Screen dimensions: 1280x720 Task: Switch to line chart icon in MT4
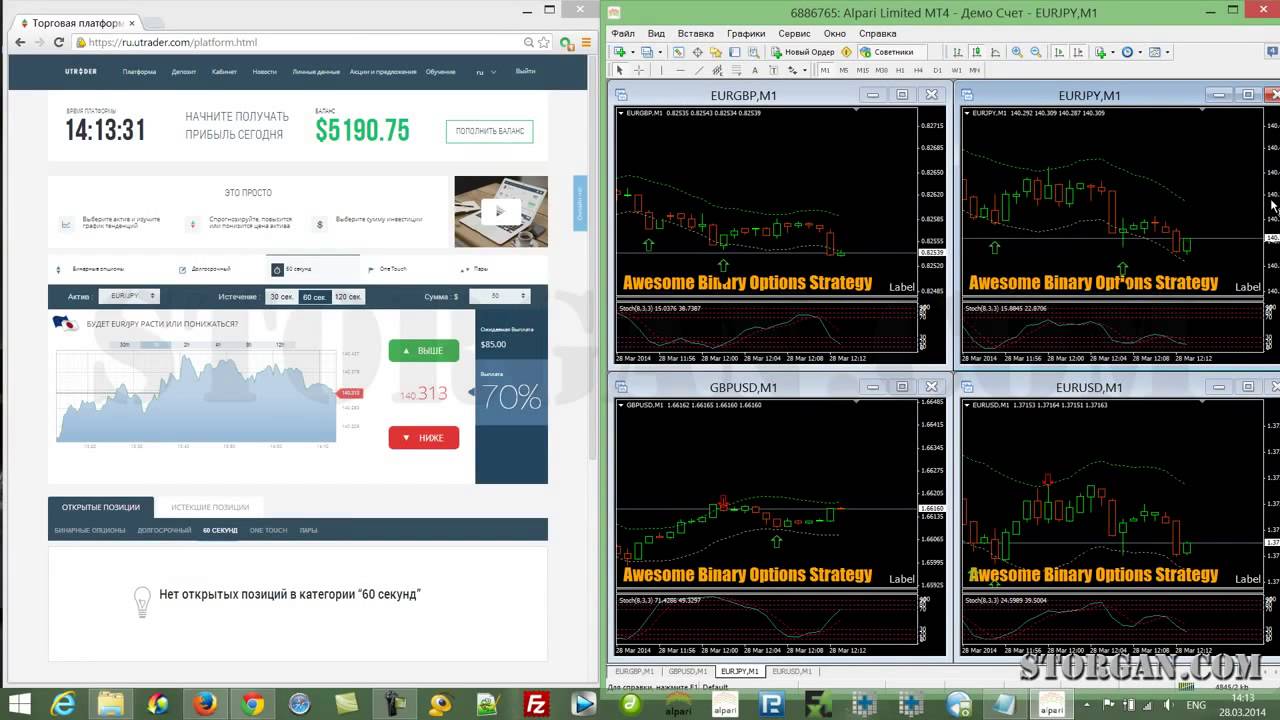996,52
